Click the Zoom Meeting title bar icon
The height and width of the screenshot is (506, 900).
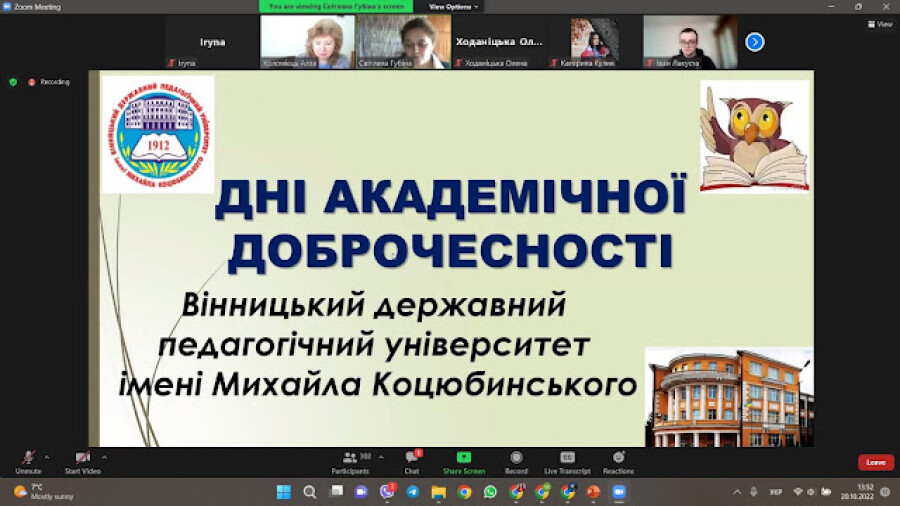point(7,7)
